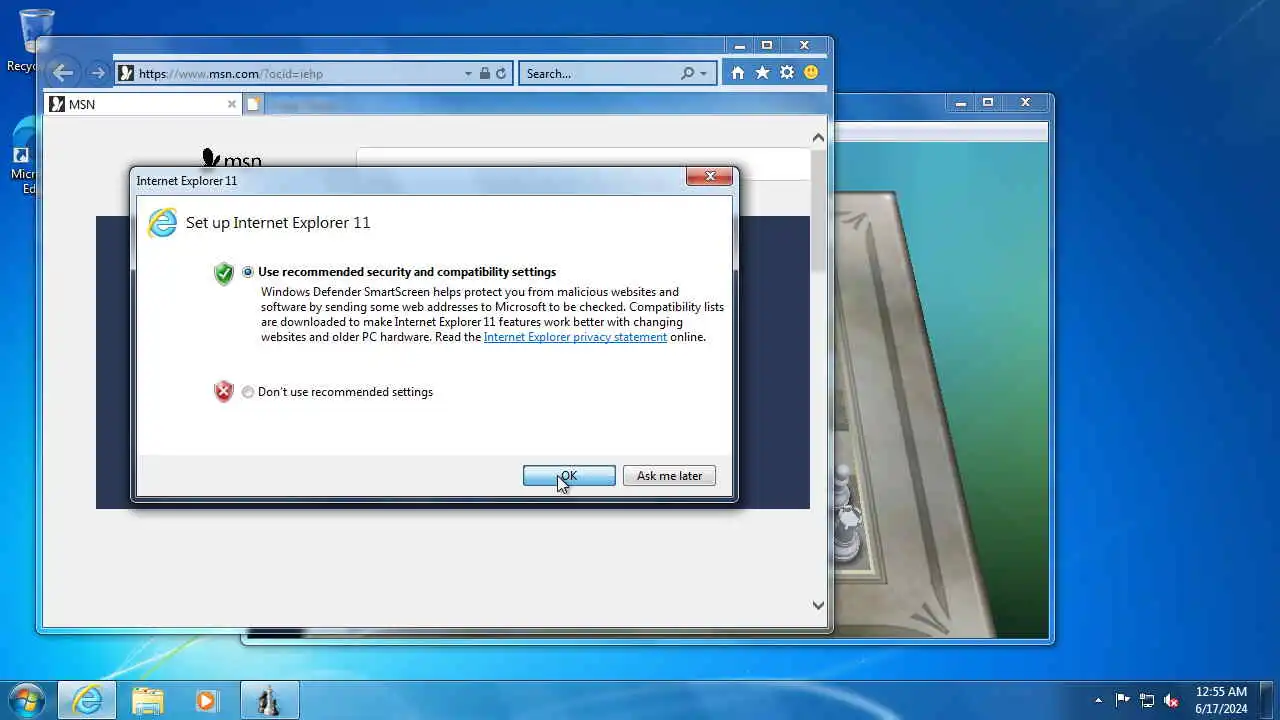The image size is (1280, 720).
Task: Select Use recommended security and compatibility settings
Action: pyautogui.click(x=248, y=272)
